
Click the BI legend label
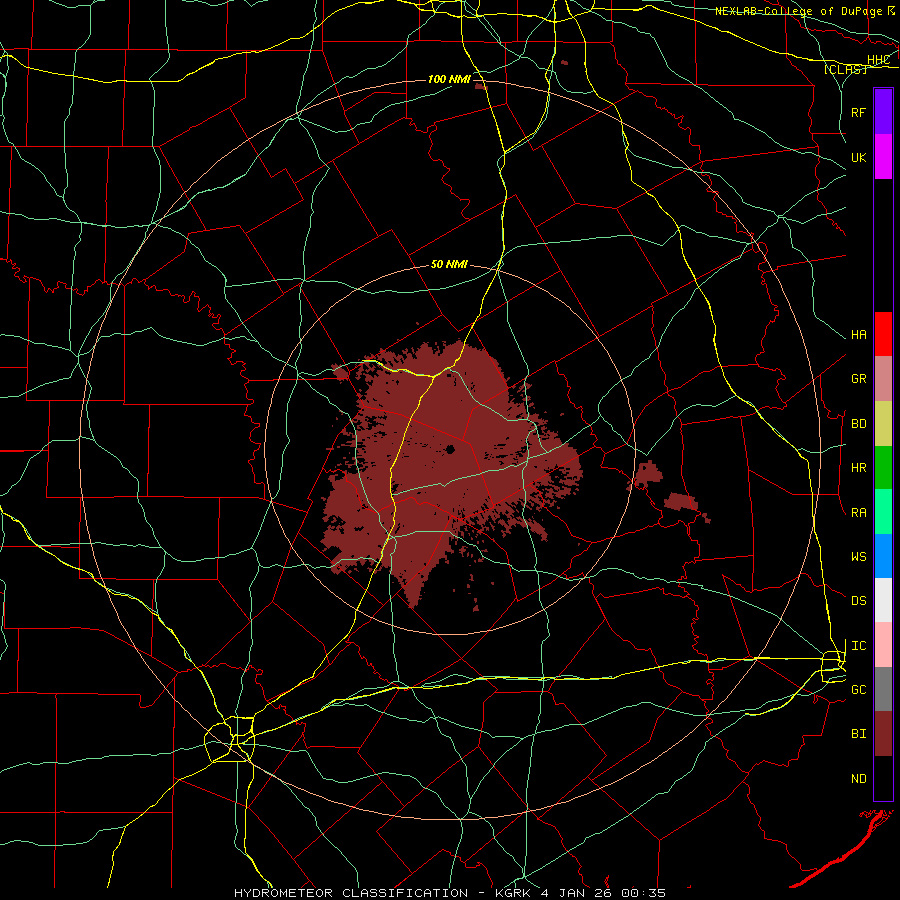click(x=858, y=734)
